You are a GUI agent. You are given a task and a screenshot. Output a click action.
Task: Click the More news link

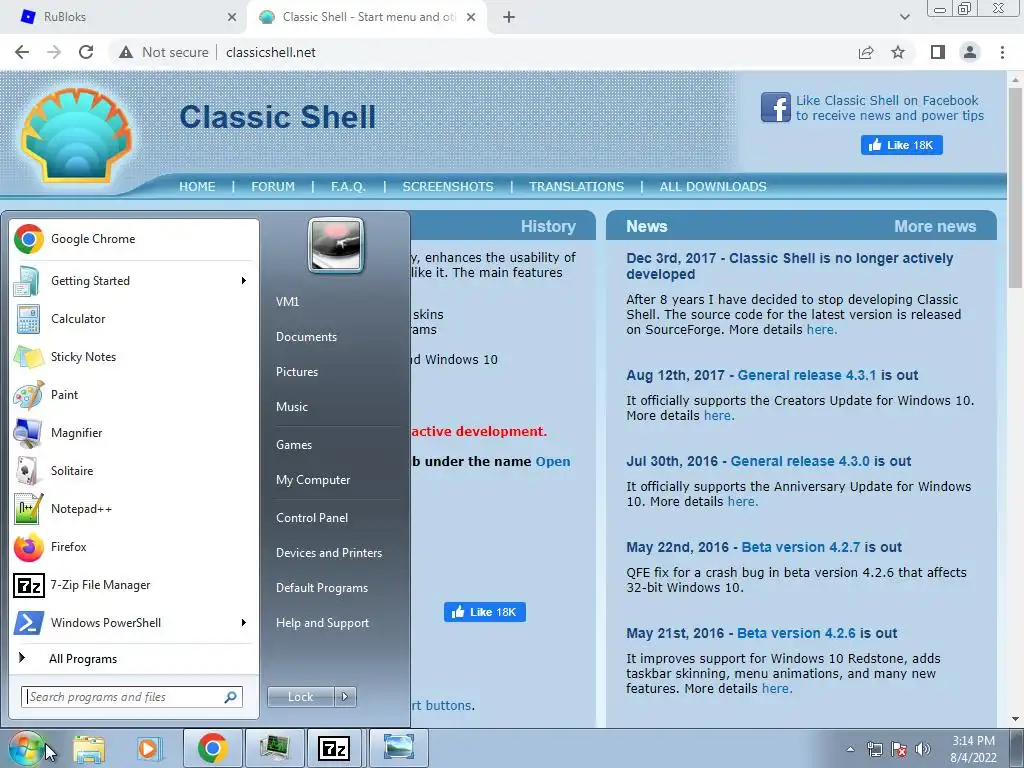(x=935, y=227)
